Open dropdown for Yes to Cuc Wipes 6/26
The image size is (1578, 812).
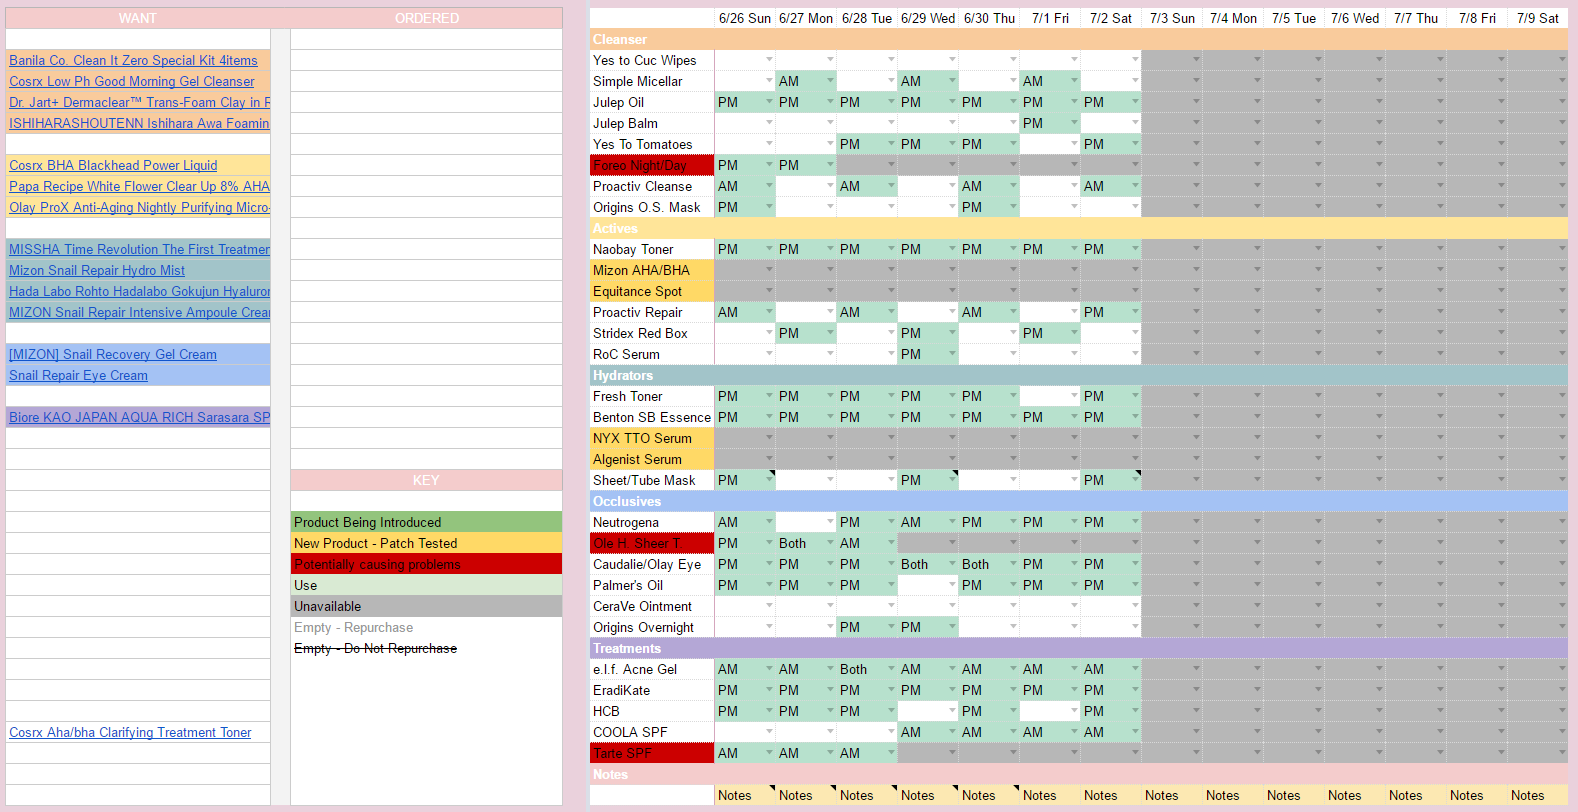pyautogui.click(x=770, y=60)
